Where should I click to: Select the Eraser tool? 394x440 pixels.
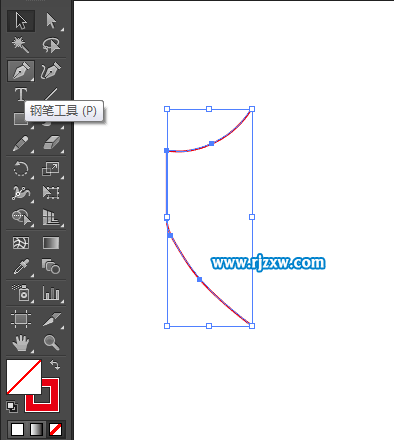(51, 144)
